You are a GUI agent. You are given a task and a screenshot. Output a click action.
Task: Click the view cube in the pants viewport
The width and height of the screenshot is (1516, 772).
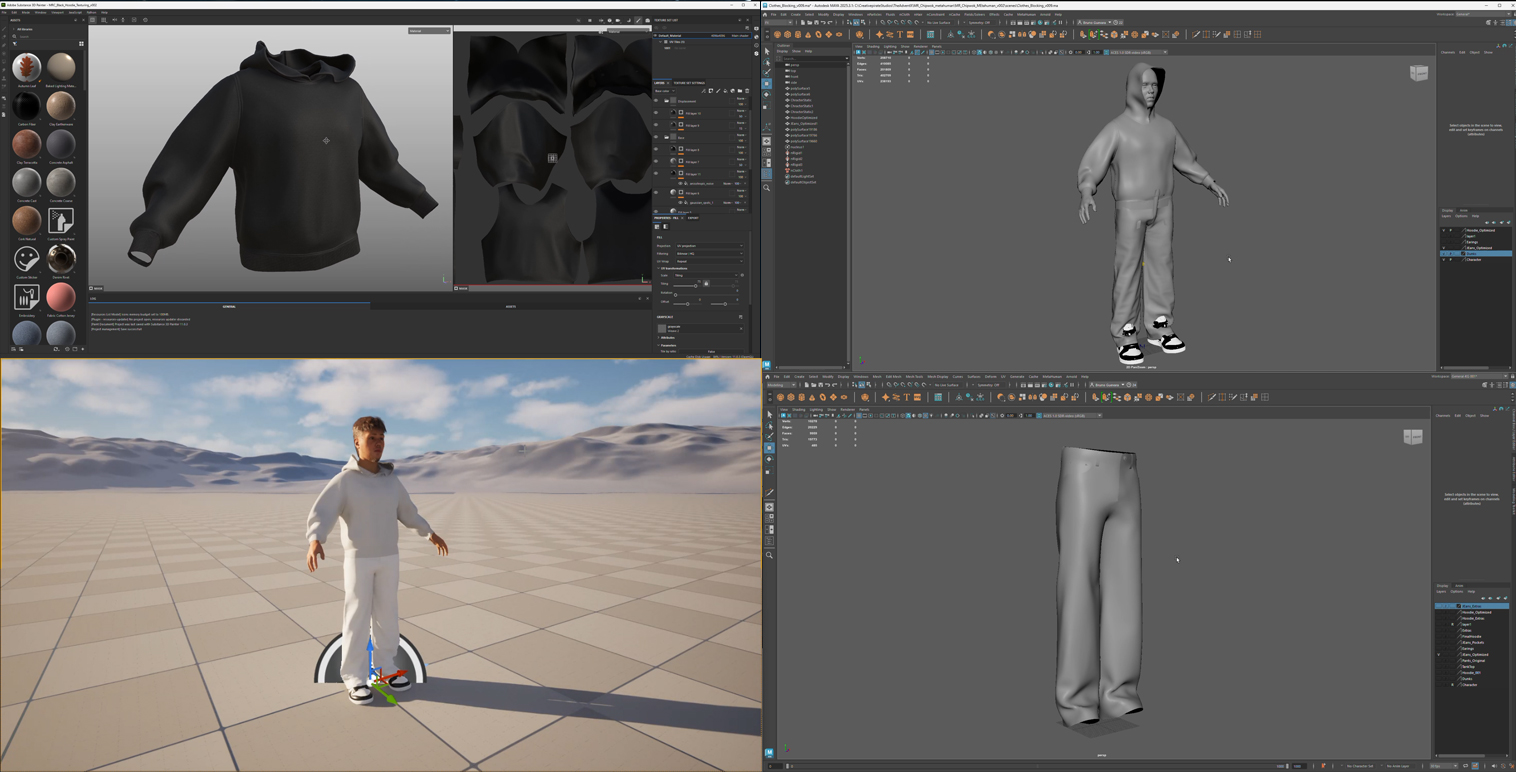[x=1412, y=437]
